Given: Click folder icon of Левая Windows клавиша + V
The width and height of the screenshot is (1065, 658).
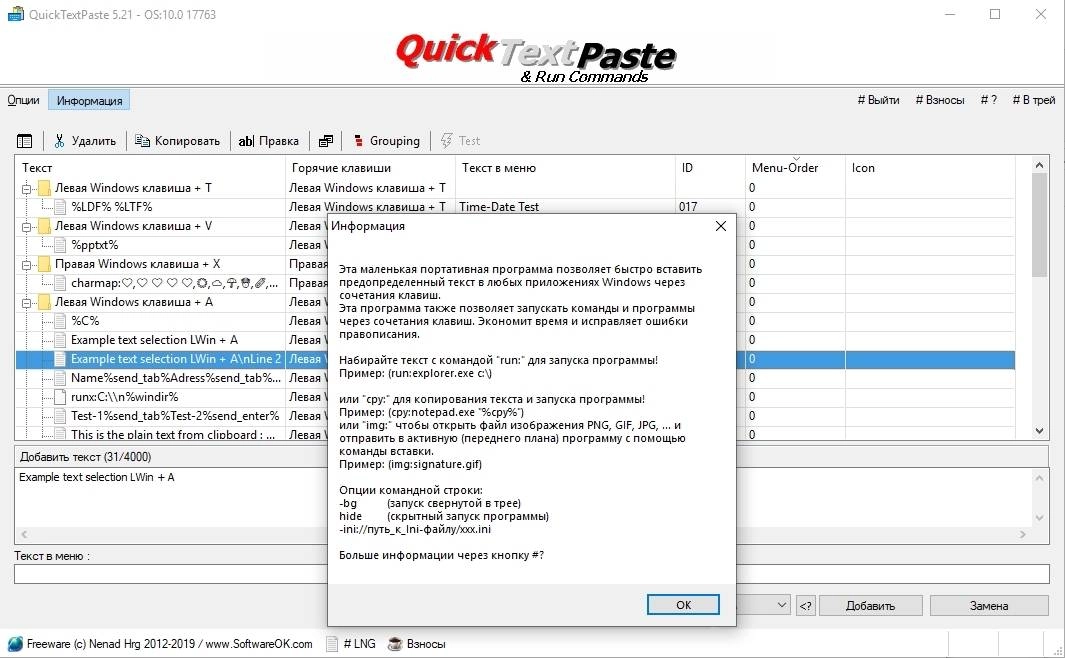Looking at the screenshot, I should pos(44,226).
